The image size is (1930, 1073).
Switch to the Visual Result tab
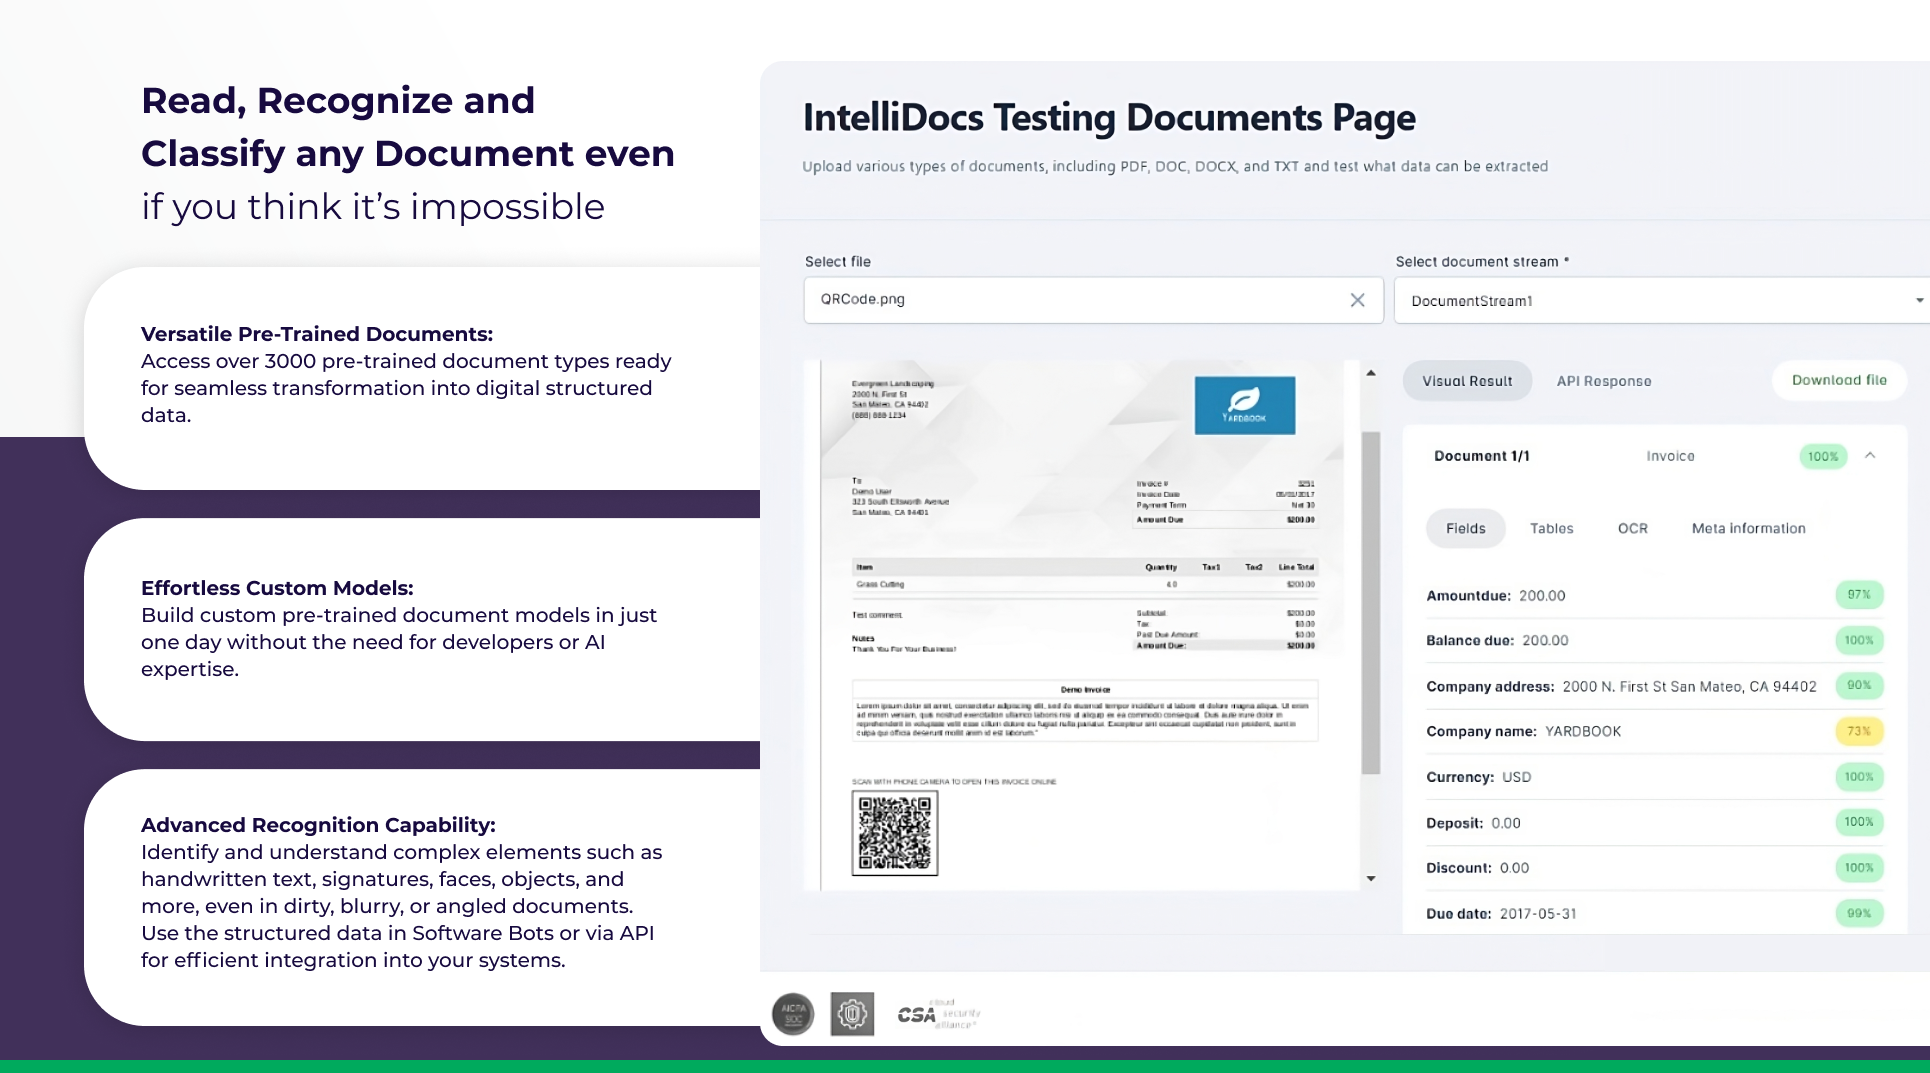coord(1467,381)
